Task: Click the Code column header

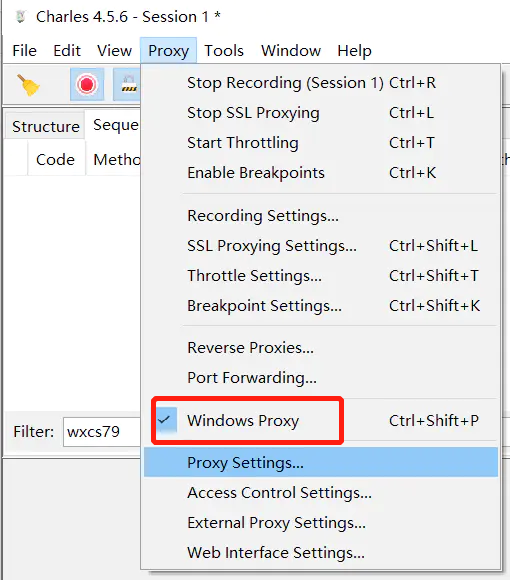Action: click(x=55, y=160)
